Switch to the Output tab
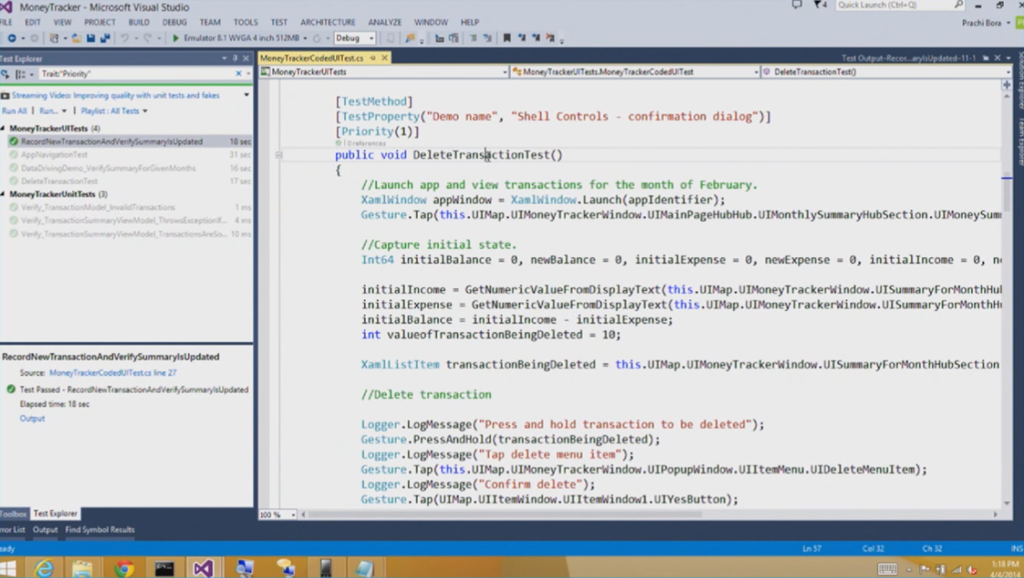Image resolution: width=1024 pixels, height=578 pixels. 45,530
